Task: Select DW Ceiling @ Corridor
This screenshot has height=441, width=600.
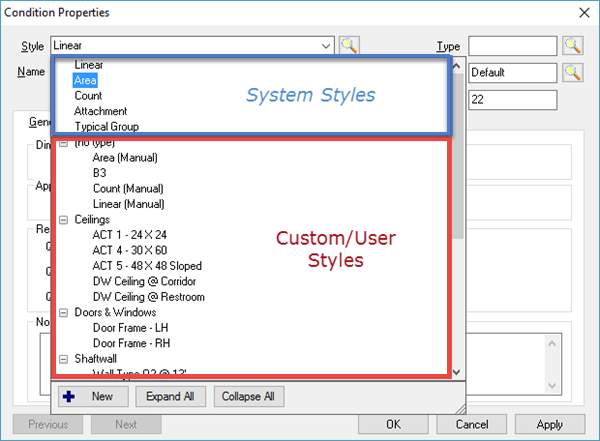Action: (x=144, y=281)
